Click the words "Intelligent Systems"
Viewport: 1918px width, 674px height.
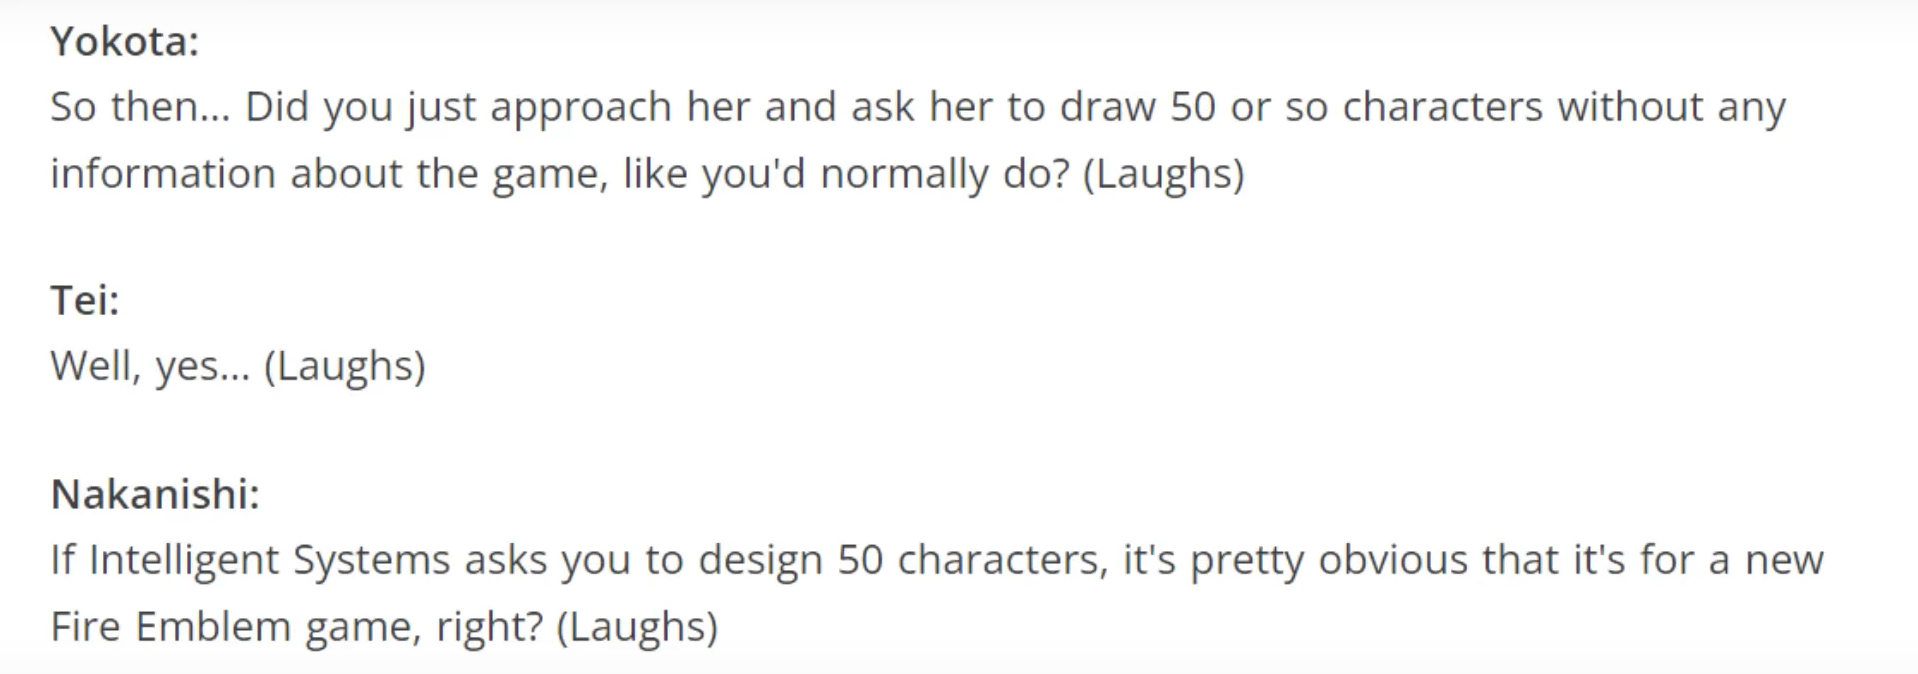point(269,561)
